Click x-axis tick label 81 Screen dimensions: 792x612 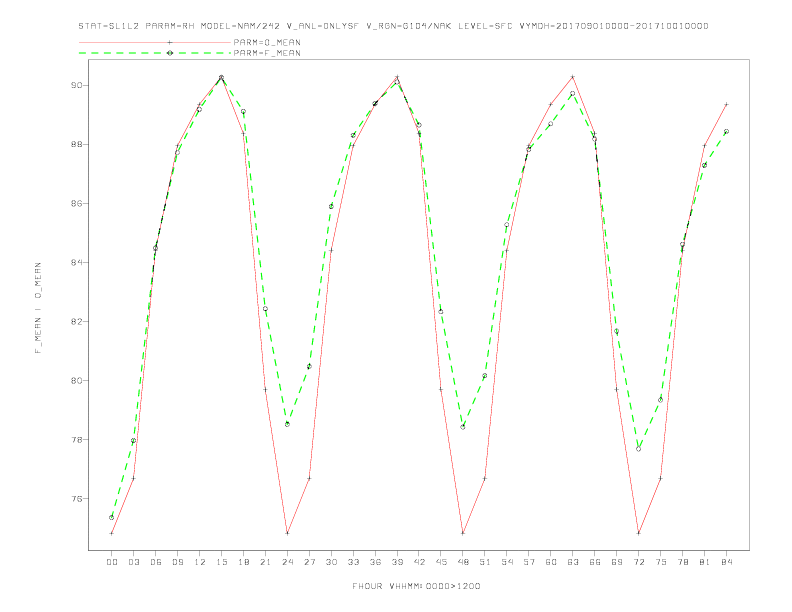point(705,562)
